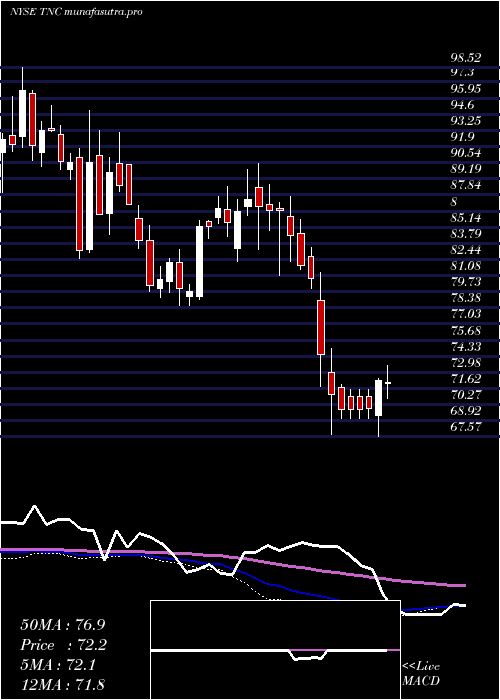Screen dimensions: 500x700
Task: Select the 91.9 price axis label
Action: pyautogui.click(x=462, y=137)
